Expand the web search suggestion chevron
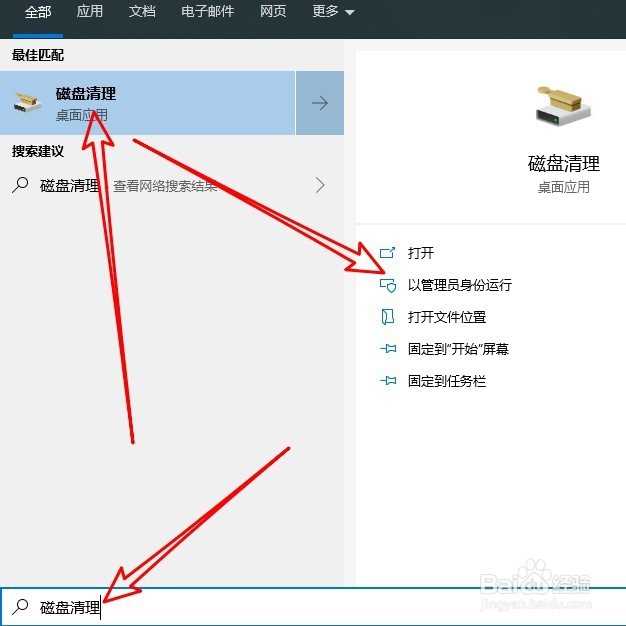The image size is (626, 626). tap(320, 185)
